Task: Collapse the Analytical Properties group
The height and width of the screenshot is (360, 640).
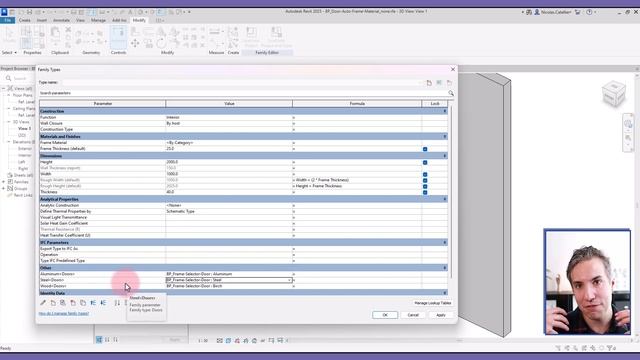Action: coord(445,199)
